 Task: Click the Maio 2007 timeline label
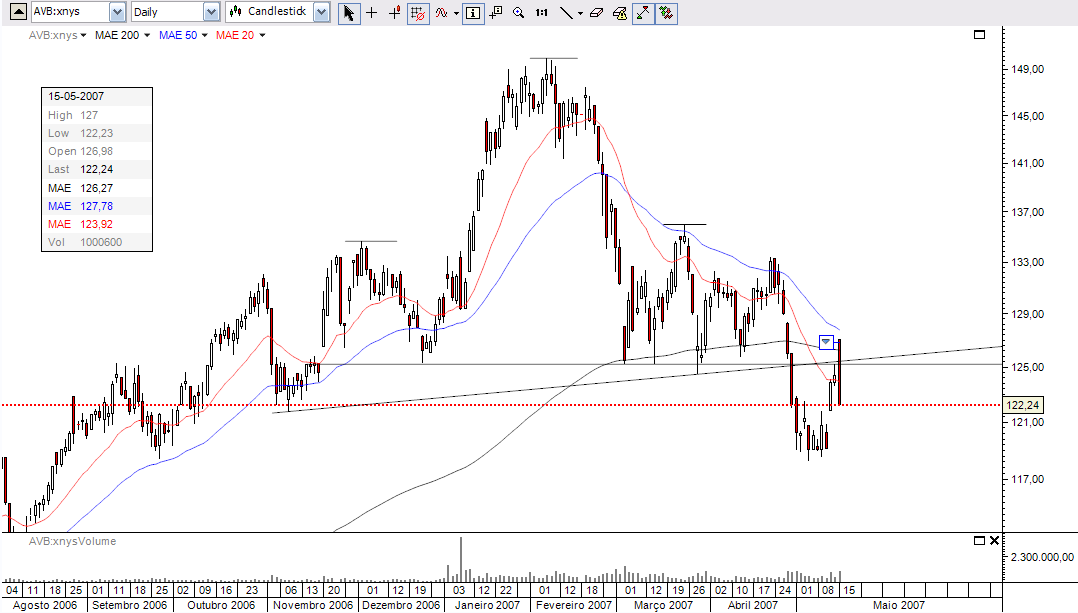(899, 605)
